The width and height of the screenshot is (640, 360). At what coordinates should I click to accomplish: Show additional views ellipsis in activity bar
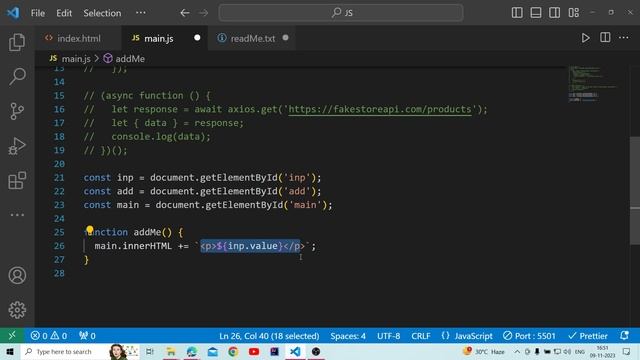[17, 215]
